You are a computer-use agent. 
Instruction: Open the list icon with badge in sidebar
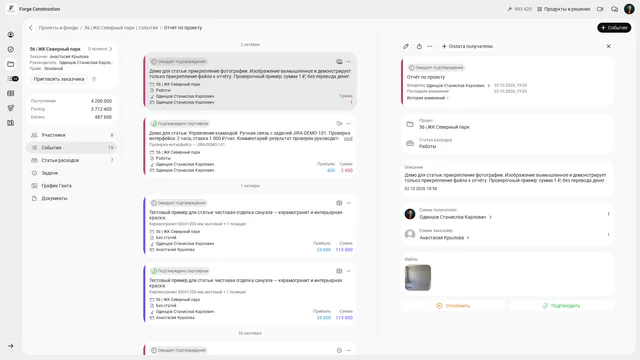tap(13, 79)
